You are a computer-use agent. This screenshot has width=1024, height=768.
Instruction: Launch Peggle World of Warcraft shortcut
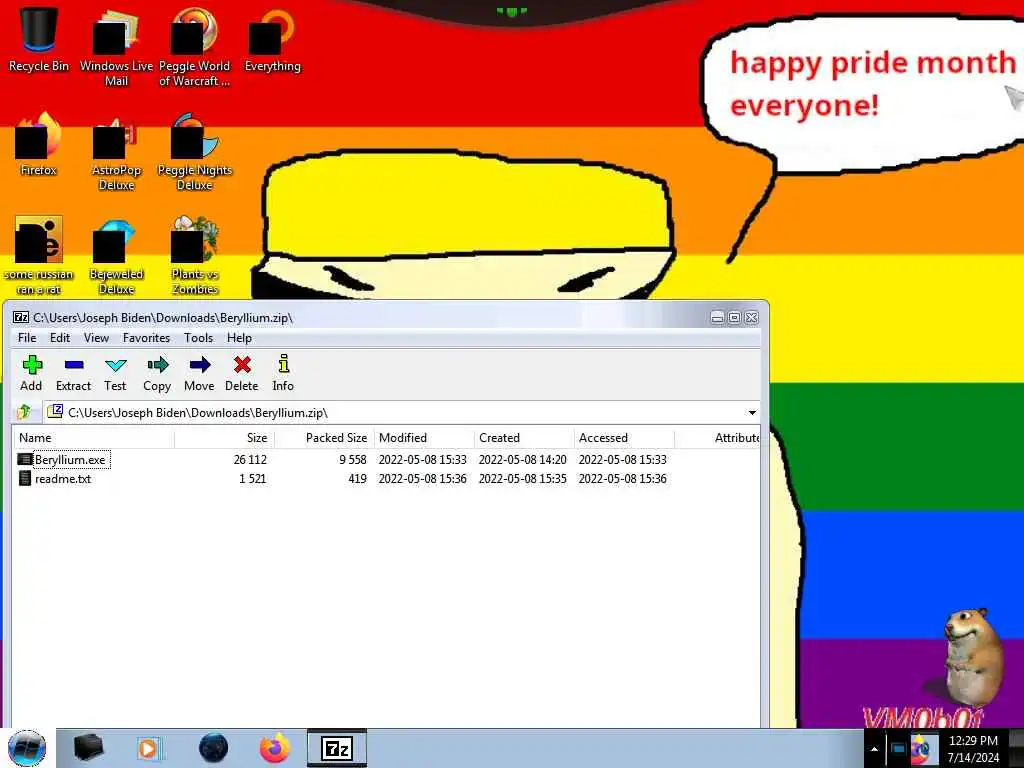[x=195, y=47]
